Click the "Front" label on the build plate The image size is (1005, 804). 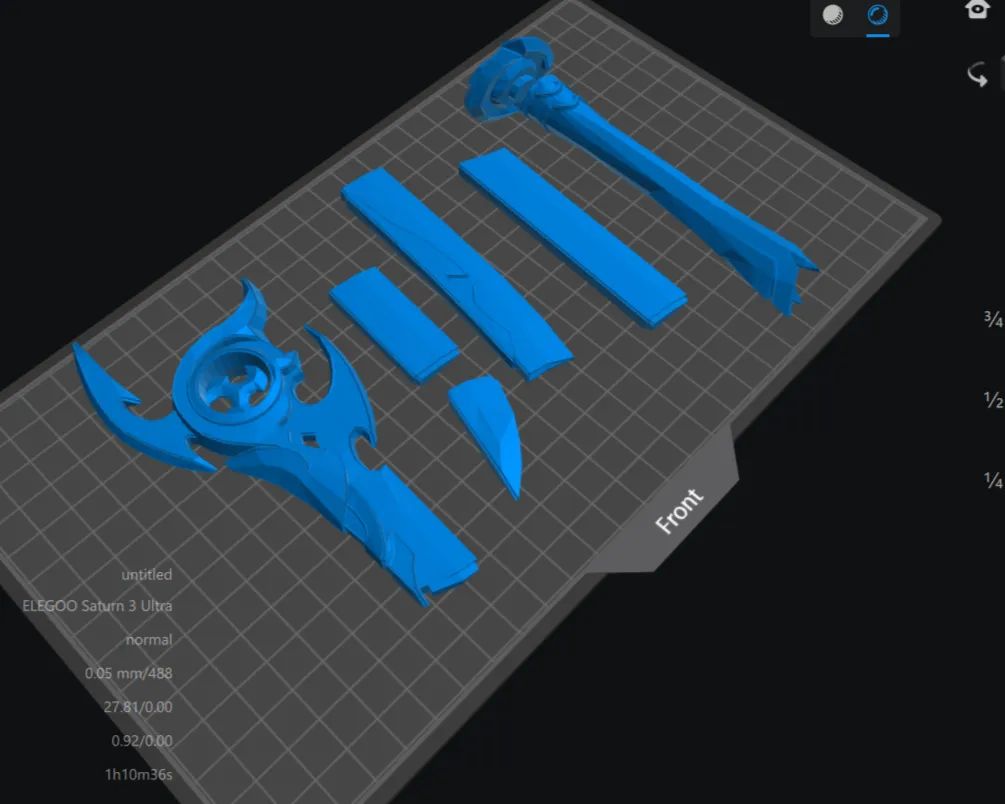(x=679, y=510)
